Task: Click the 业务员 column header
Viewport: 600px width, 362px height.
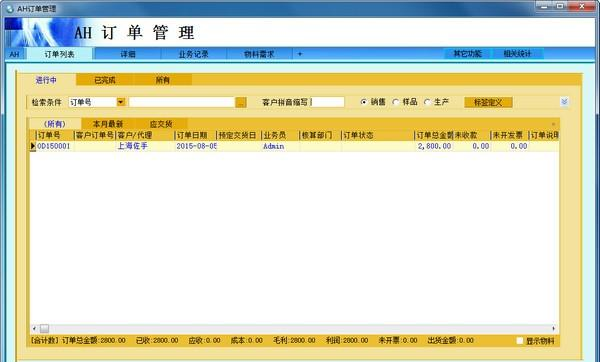Action: click(x=280, y=135)
